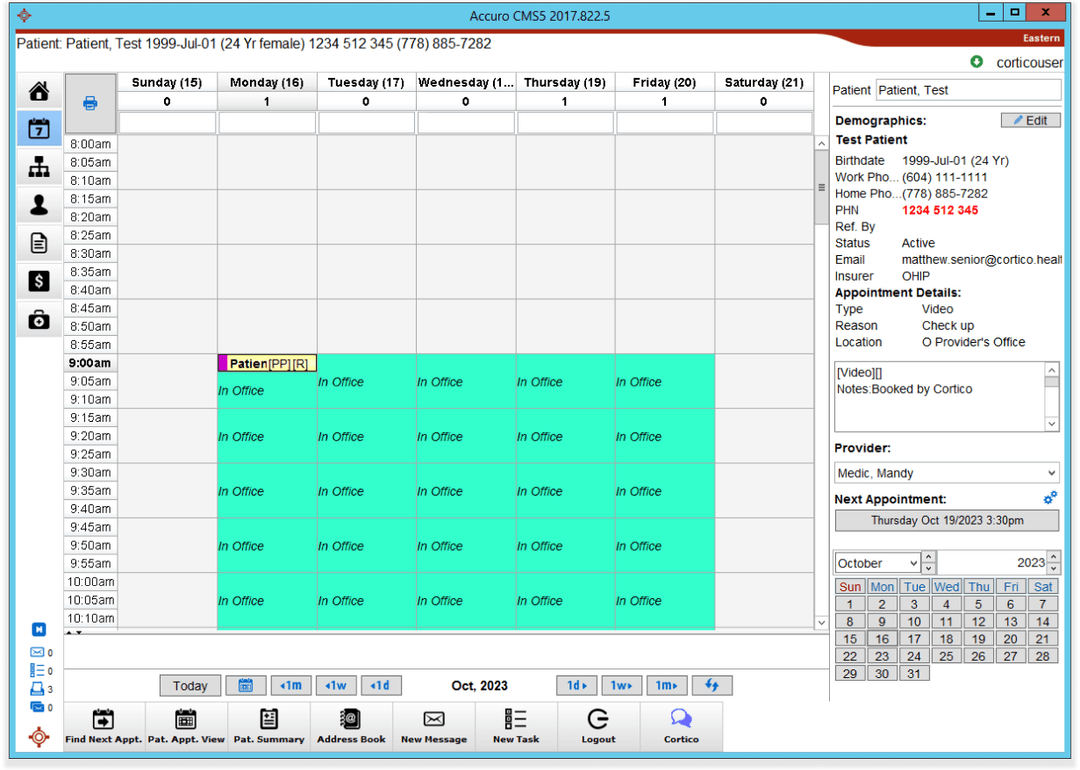Click New Task in the bottom toolbar
Image resolution: width=1080 pixels, height=770 pixels.
click(x=516, y=725)
